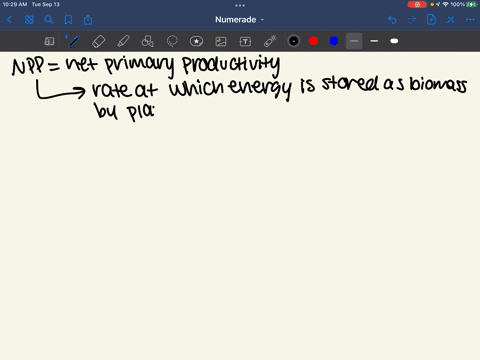
Task: Tap the handwritten word "energy"
Action: [260, 89]
